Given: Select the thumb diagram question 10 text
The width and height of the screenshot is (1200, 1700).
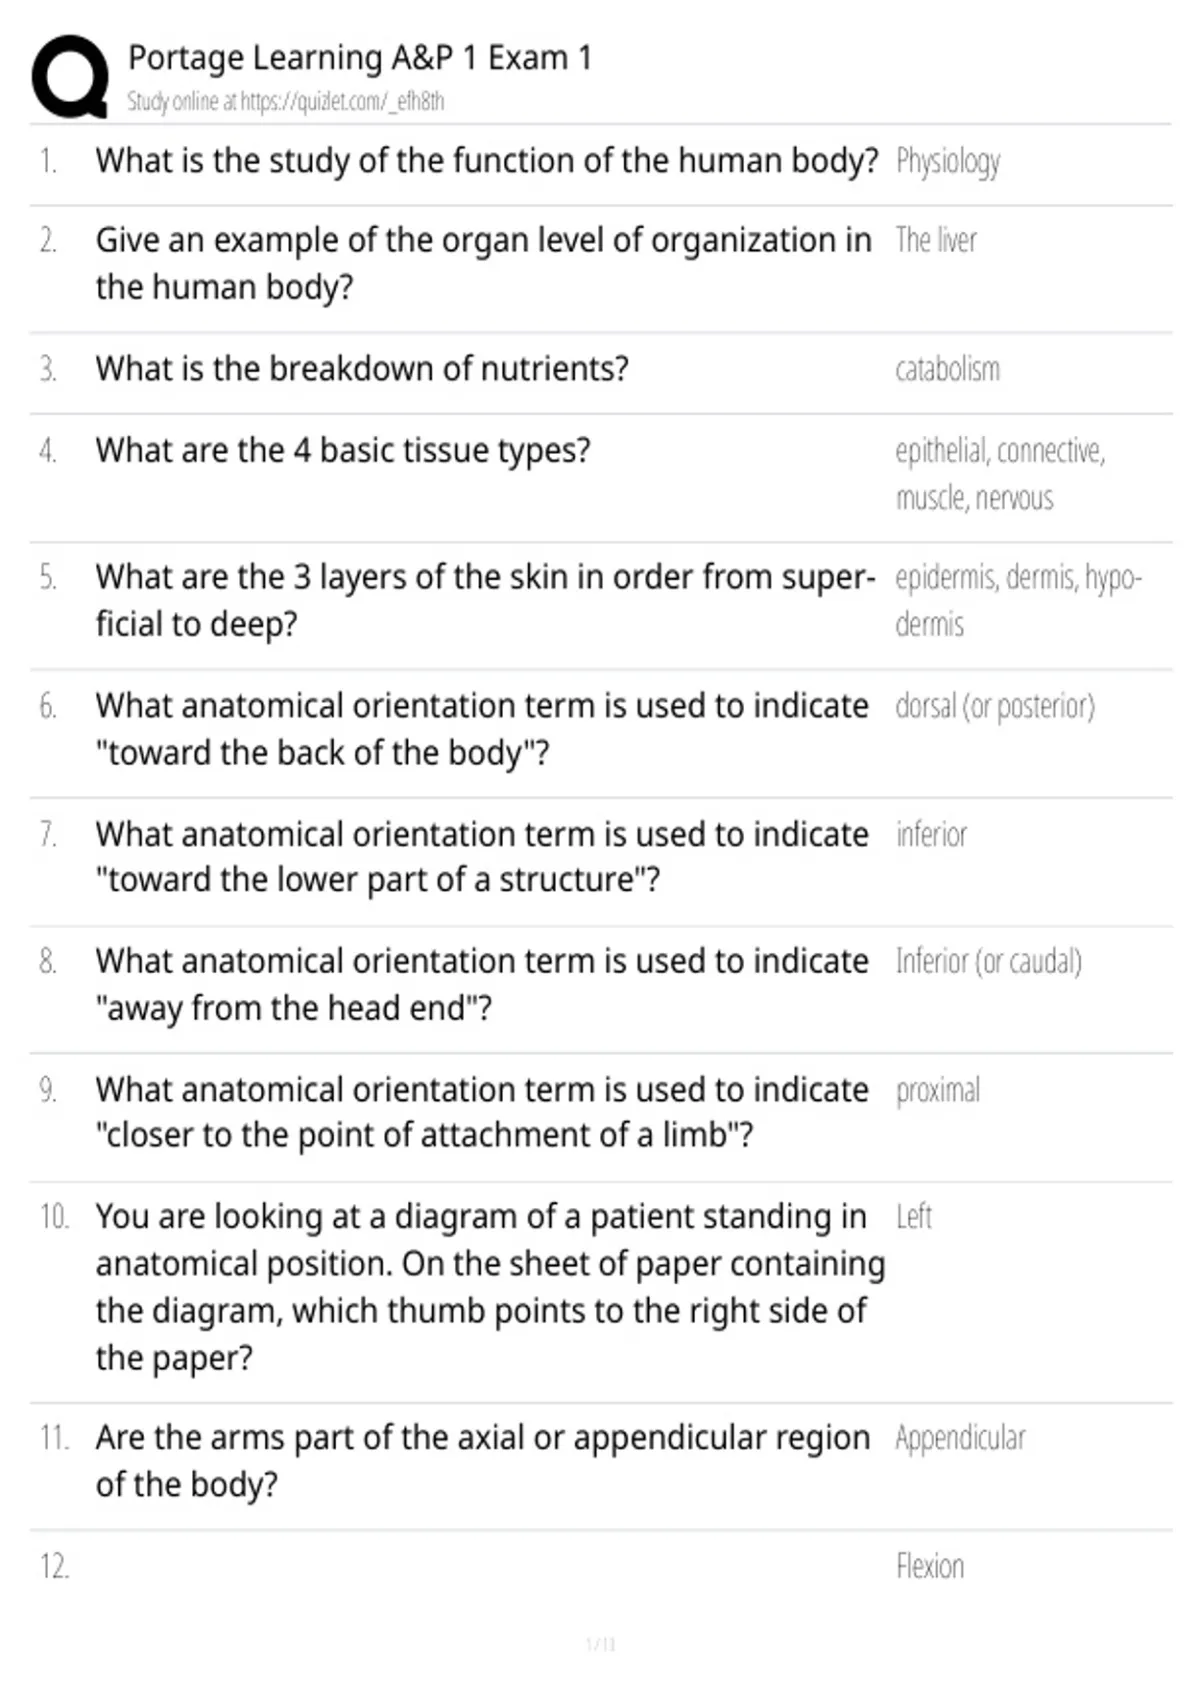Looking at the screenshot, I should 490,1286.
